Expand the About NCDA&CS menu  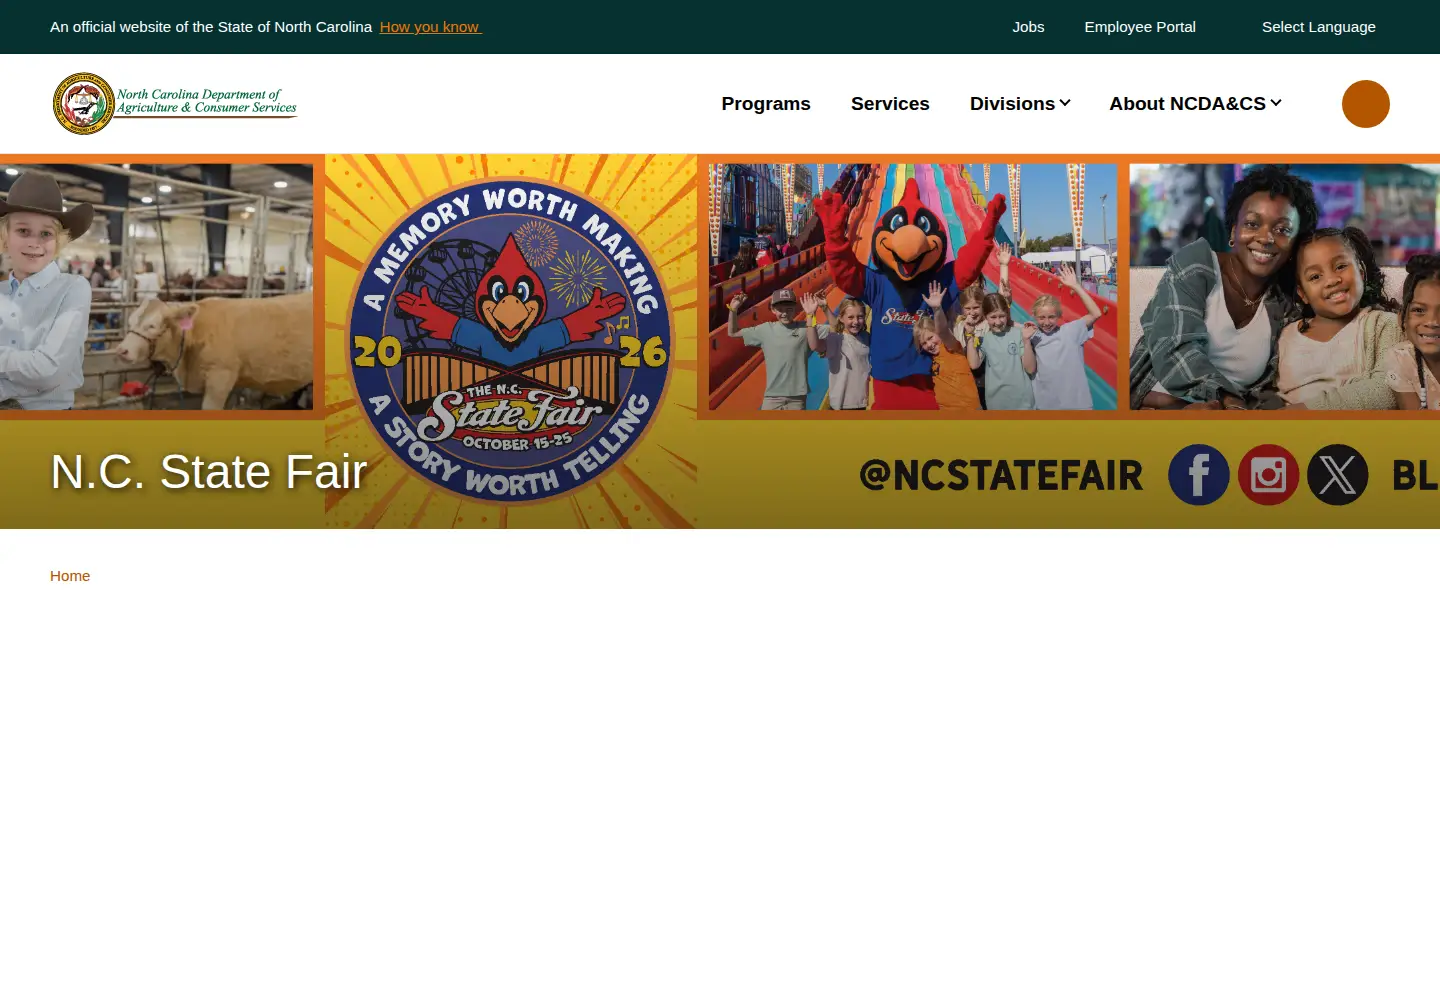pos(1195,104)
